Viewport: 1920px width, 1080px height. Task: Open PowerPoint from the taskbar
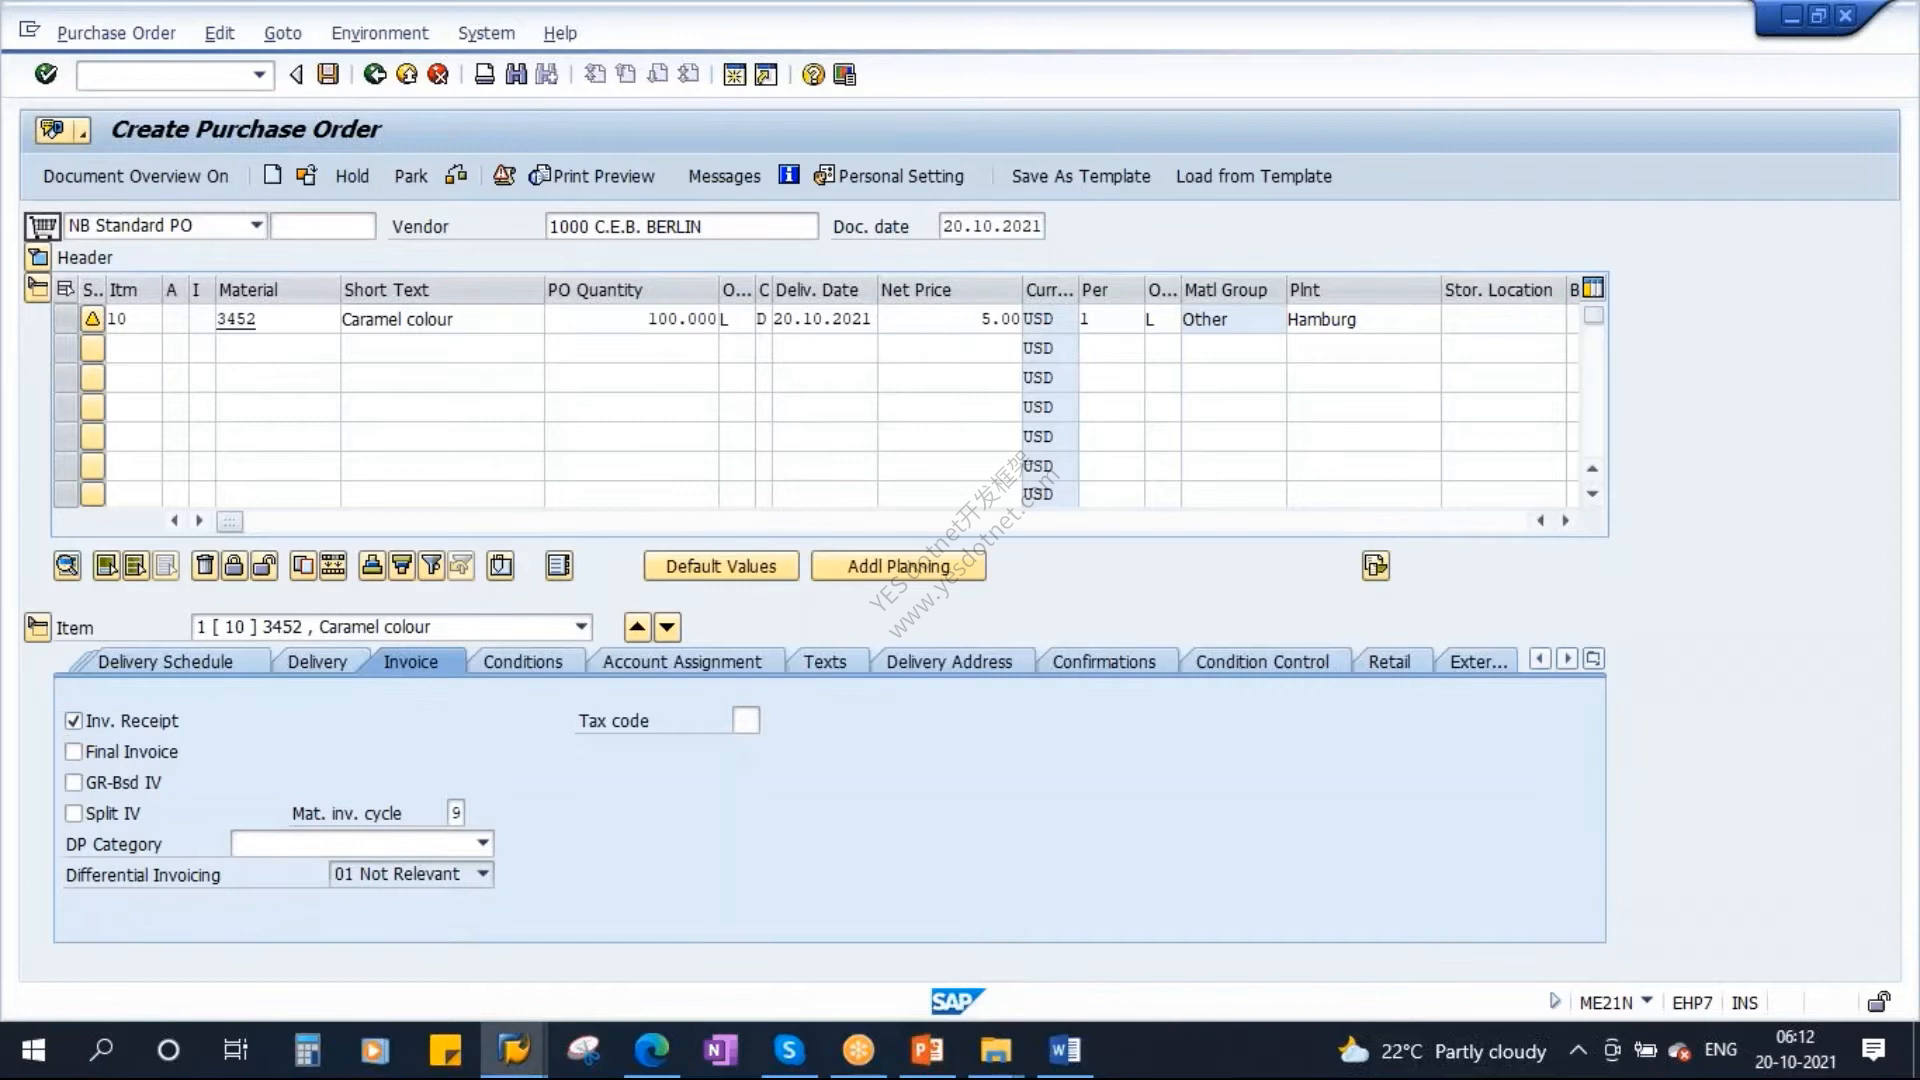coord(927,1050)
